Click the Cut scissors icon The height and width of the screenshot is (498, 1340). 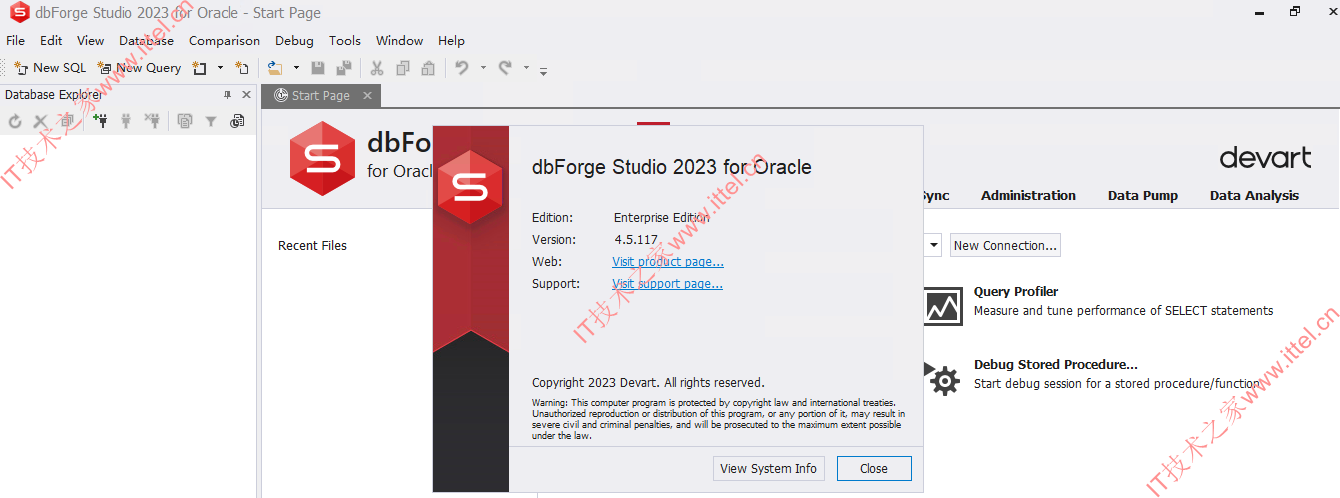pyautogui.click(x=377, y=68)
